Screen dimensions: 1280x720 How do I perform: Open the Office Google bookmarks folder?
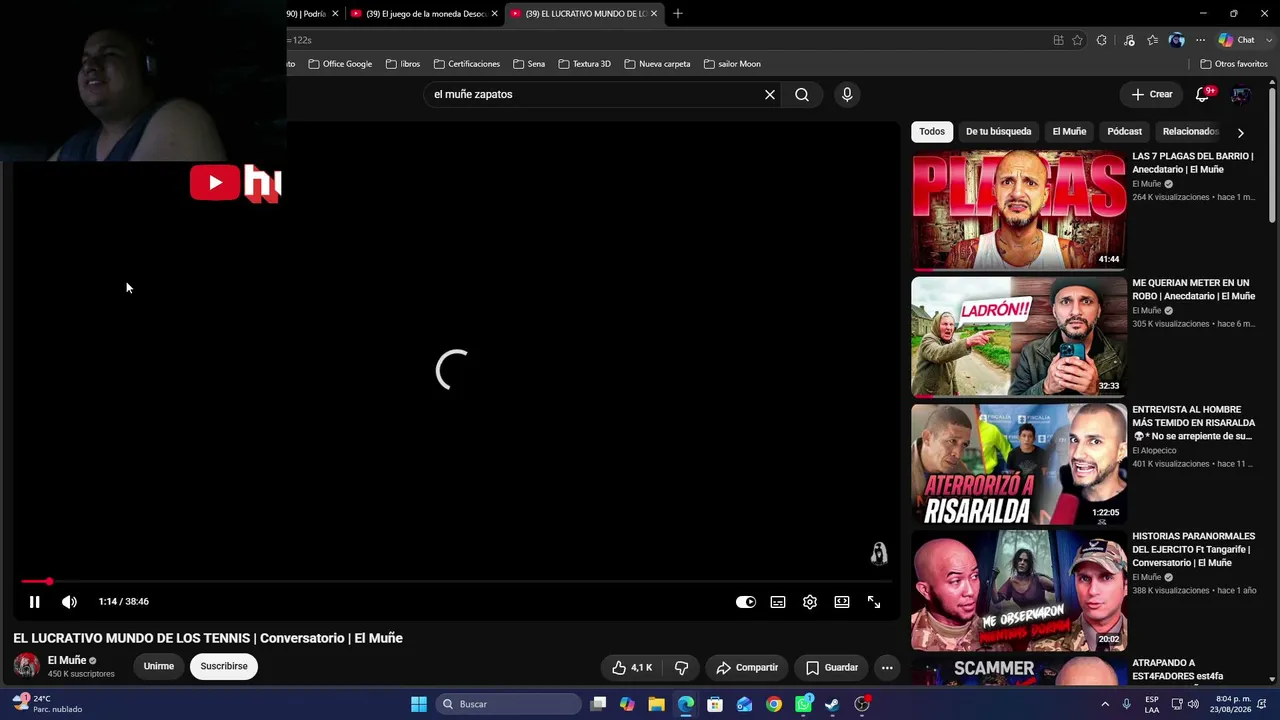pyautogui.click(x=340, y=64)
